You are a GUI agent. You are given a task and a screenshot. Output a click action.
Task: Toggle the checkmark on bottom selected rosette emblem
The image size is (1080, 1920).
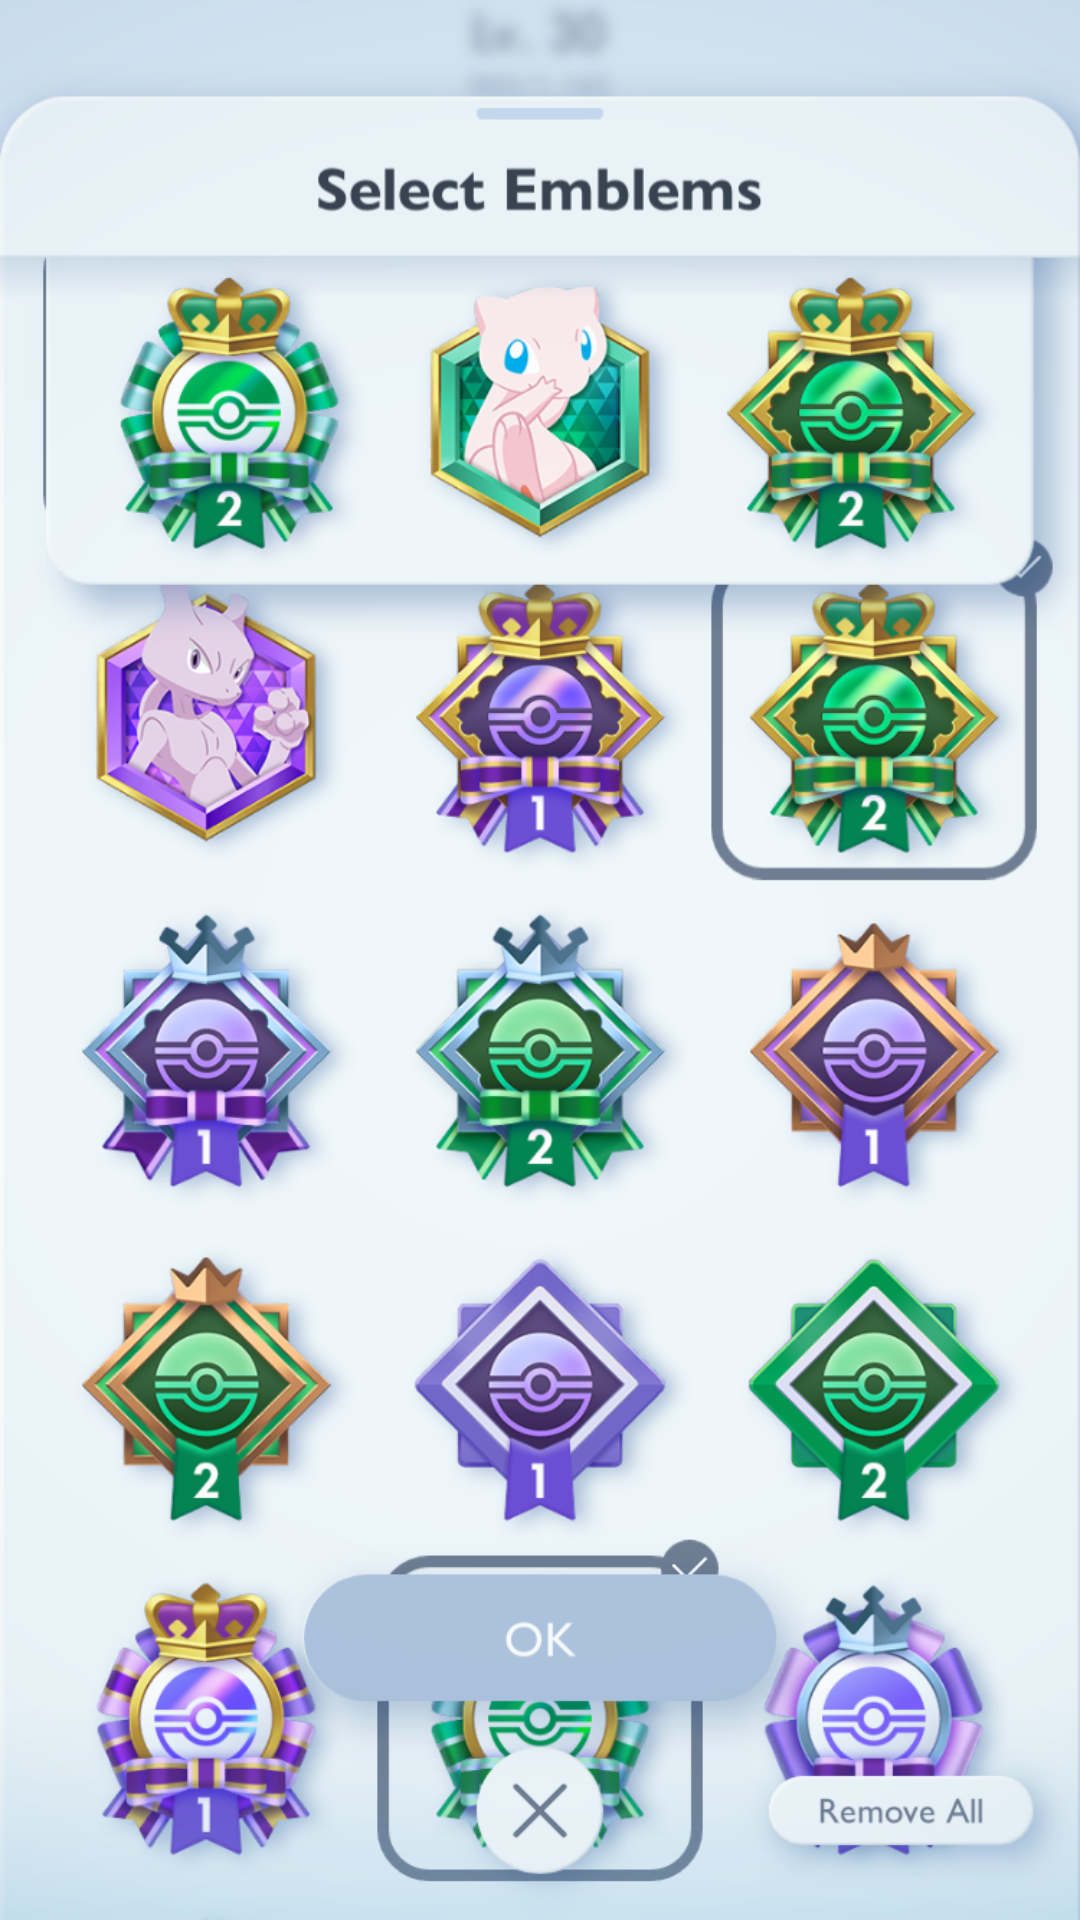tap(690, 1562)
